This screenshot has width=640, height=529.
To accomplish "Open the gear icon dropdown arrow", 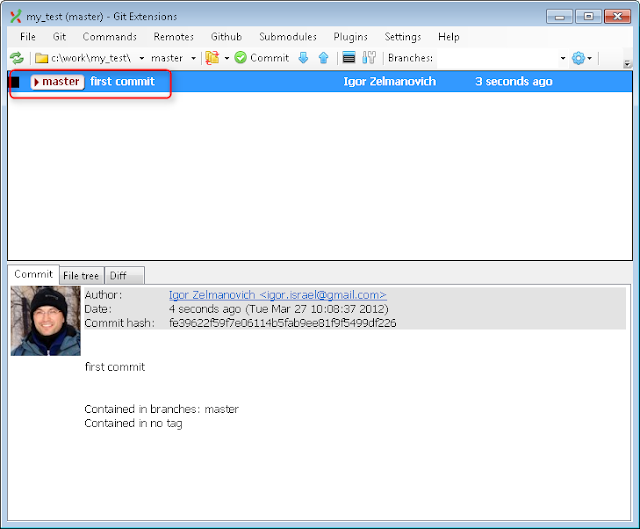I will [590, 58].
